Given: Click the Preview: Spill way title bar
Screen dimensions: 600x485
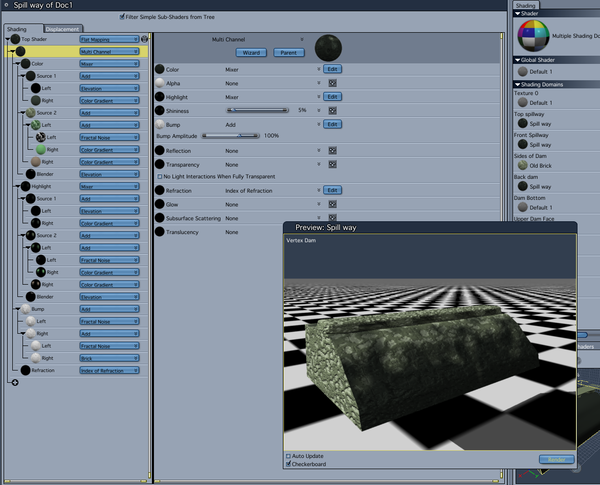Looking at the screenshot, I should pos(430,227).
